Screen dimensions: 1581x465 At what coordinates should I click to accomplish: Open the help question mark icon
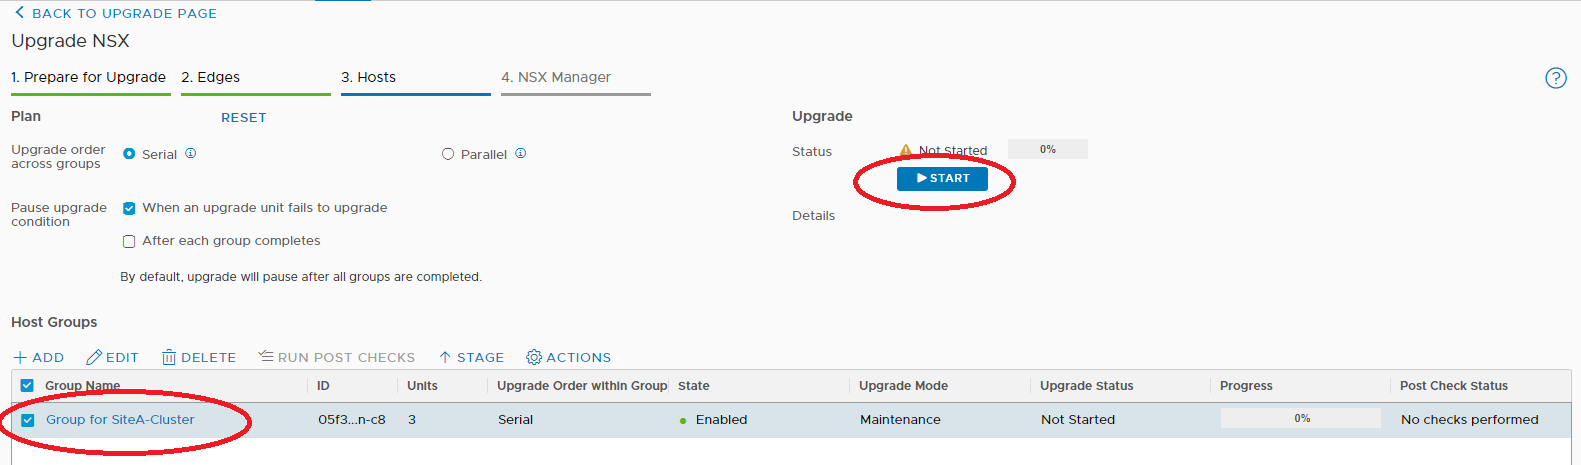point(1556,78)
